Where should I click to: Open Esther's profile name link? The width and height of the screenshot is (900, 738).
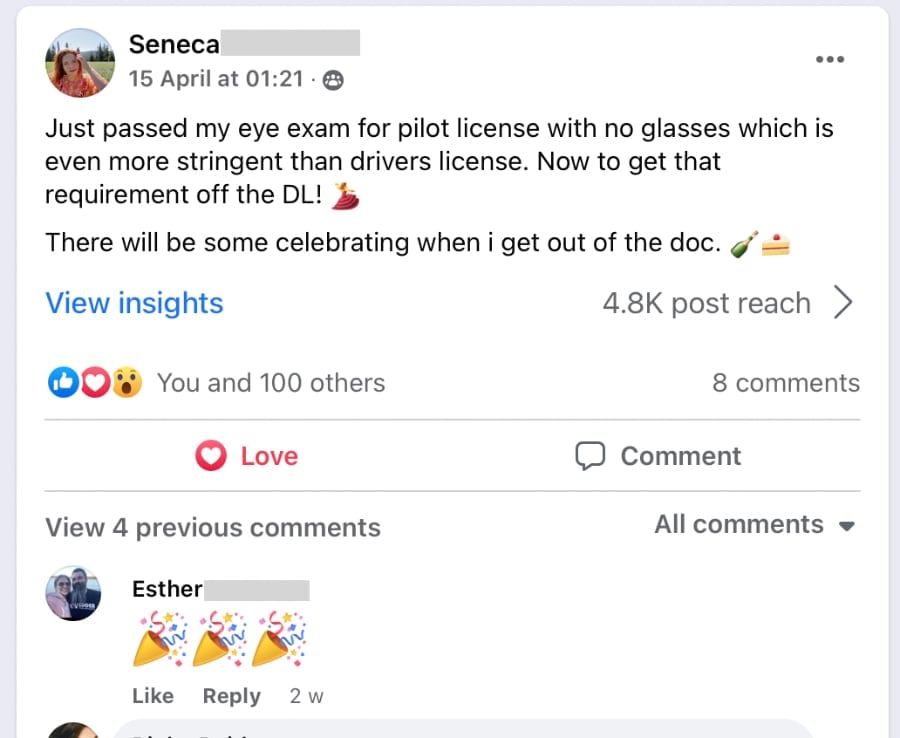pyautogui.click(x=167, y=589)
